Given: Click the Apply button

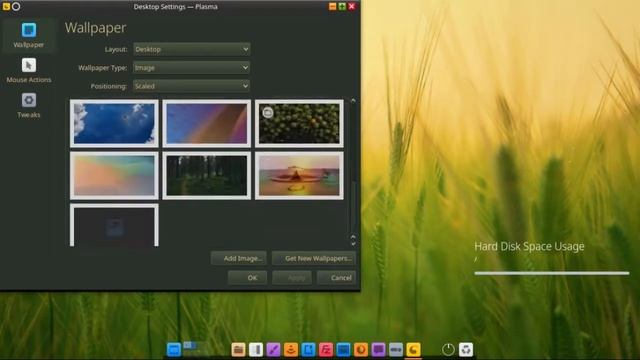Looking at the screenshot, I should [292, 278].
